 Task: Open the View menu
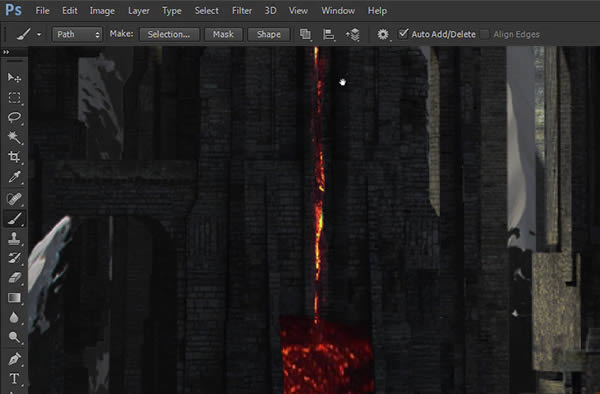(x=298, y=11)
